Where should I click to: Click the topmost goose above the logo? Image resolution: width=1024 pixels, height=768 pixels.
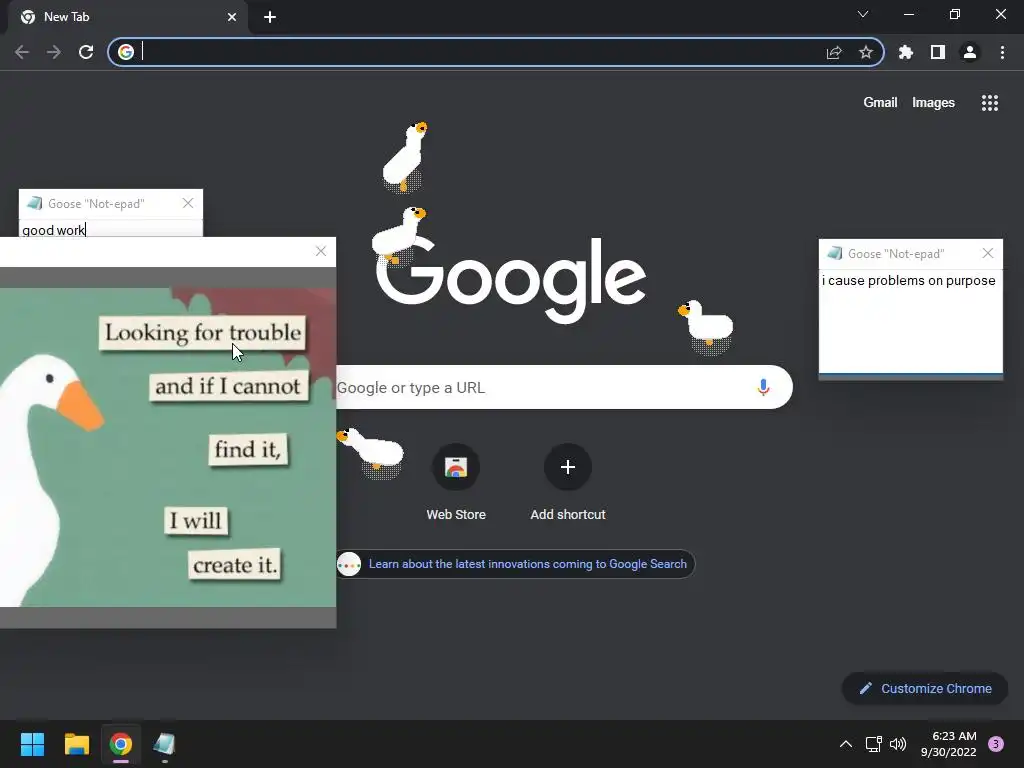point(405,157)
